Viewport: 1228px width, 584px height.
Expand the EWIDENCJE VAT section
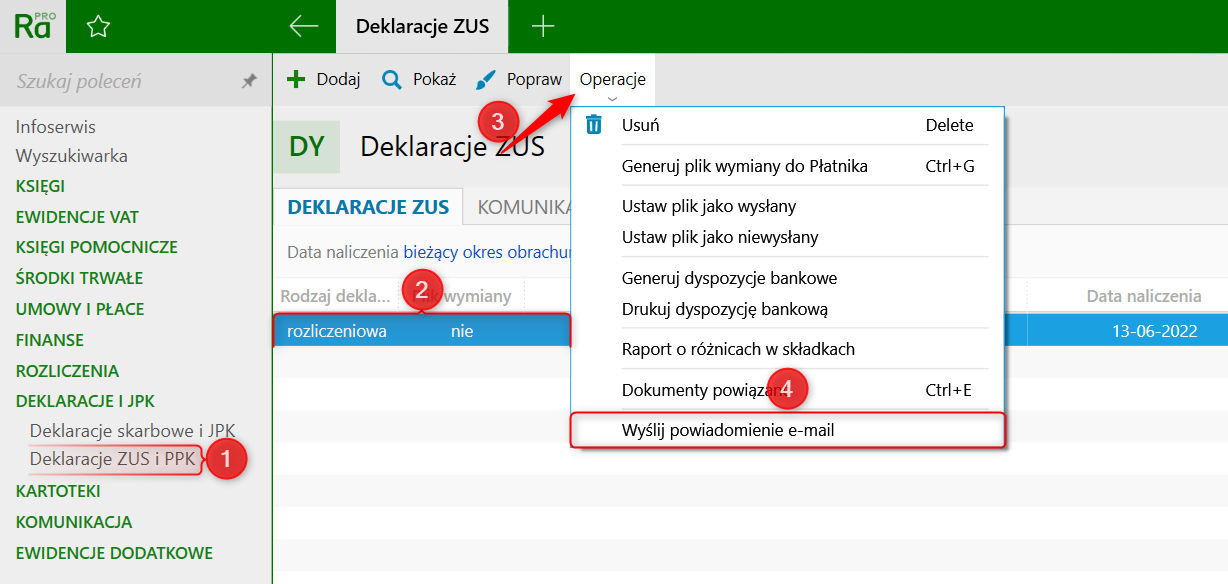77,217
